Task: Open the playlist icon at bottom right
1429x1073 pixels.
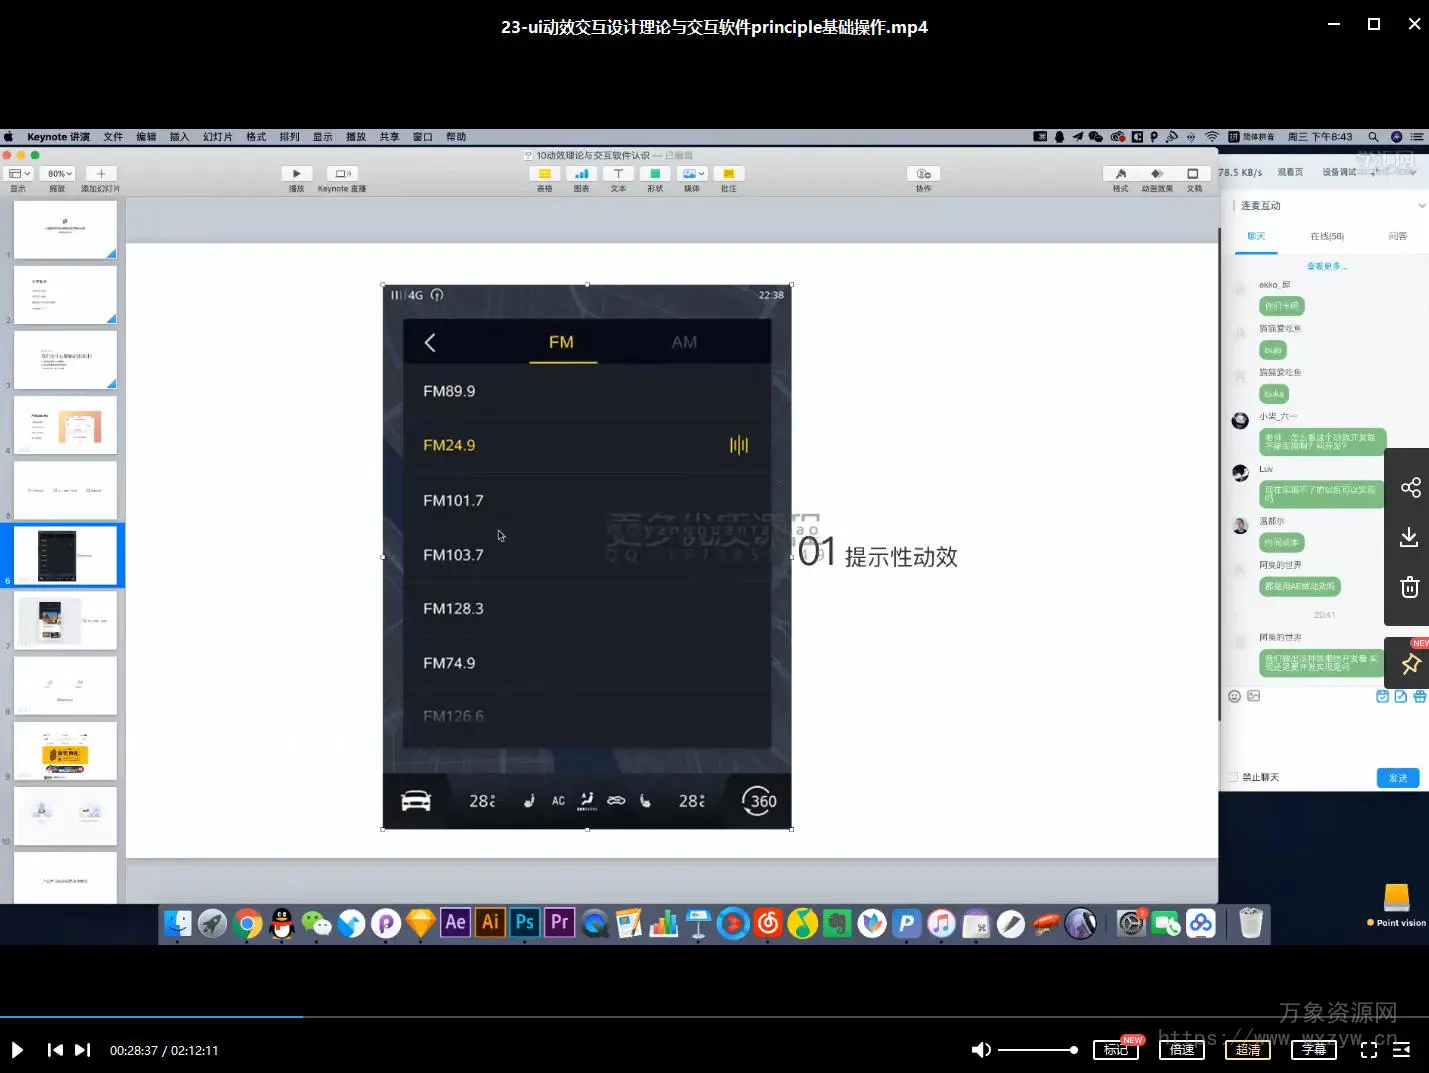Action: [1401, 1050]
